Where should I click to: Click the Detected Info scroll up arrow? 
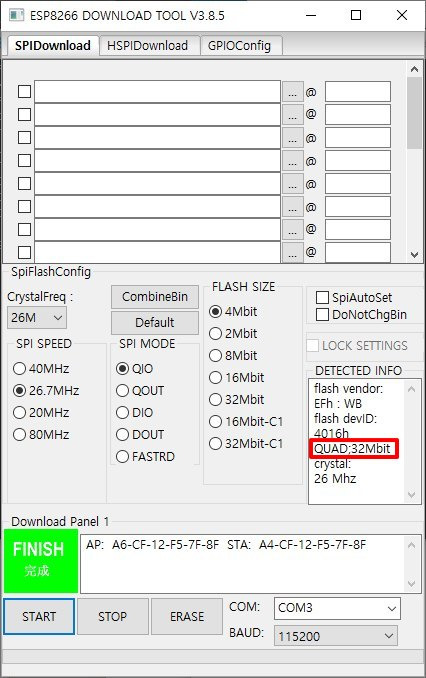coord(412,389)
